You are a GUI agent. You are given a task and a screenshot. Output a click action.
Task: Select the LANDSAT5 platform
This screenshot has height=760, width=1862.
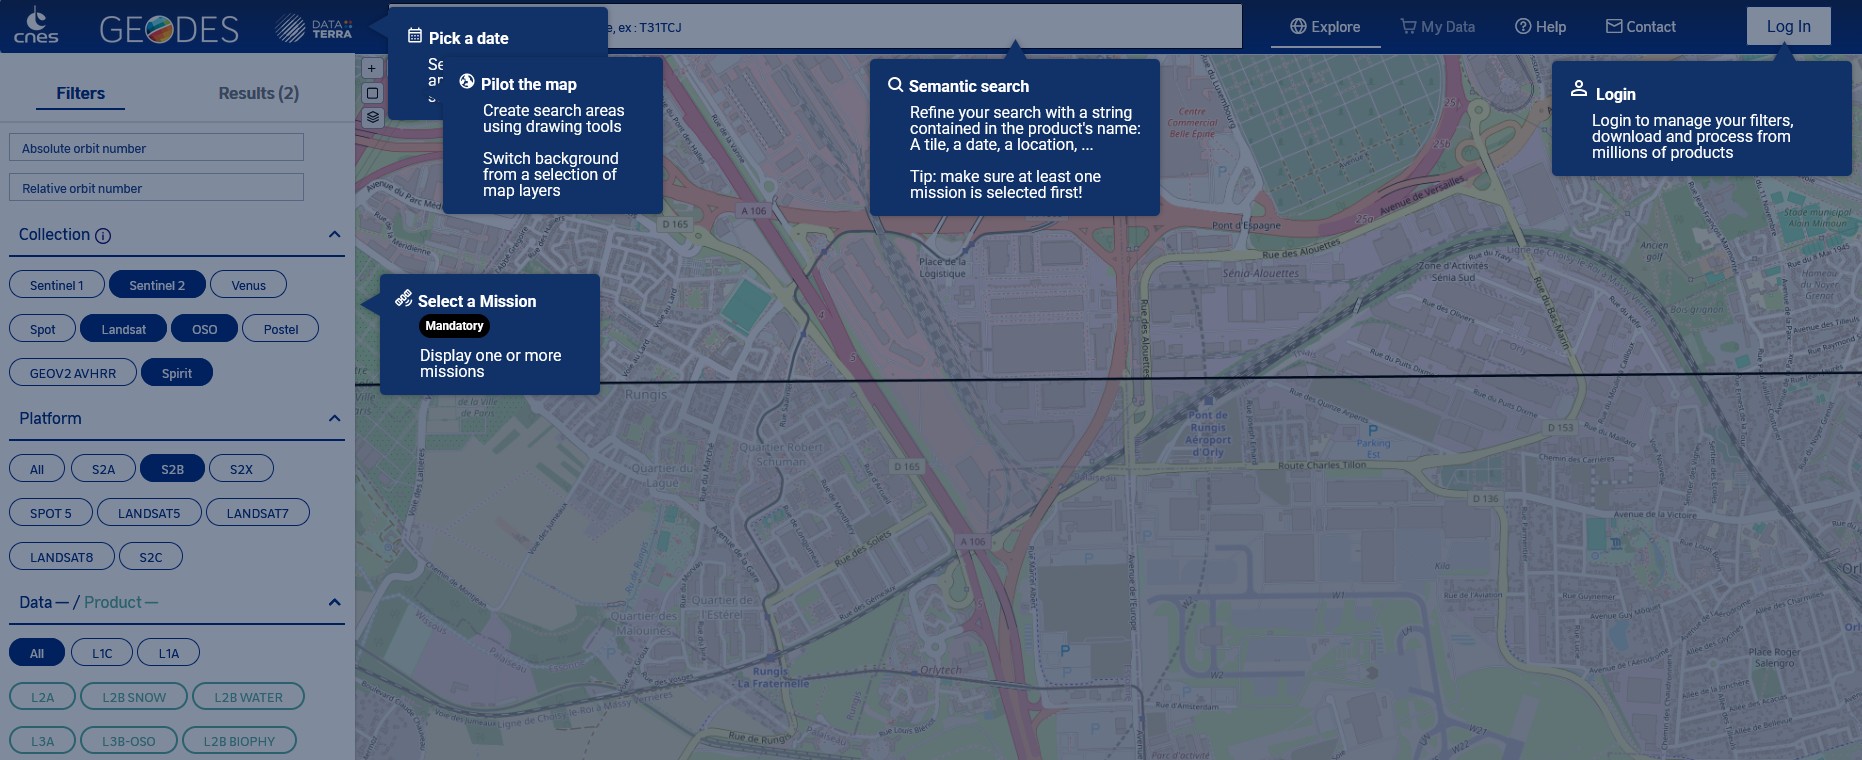coord(149,513)
